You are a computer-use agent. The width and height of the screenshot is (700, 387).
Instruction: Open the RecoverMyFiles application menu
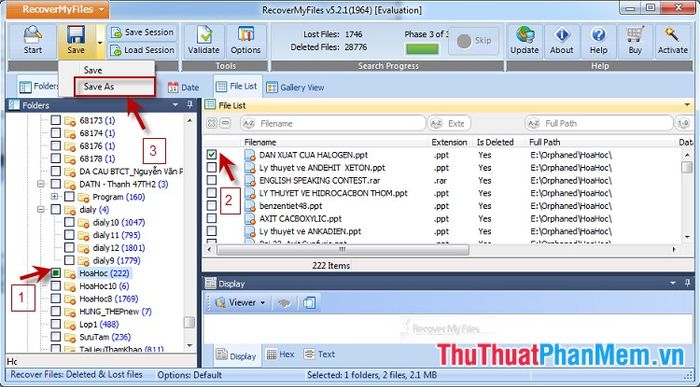pos(58,9)
